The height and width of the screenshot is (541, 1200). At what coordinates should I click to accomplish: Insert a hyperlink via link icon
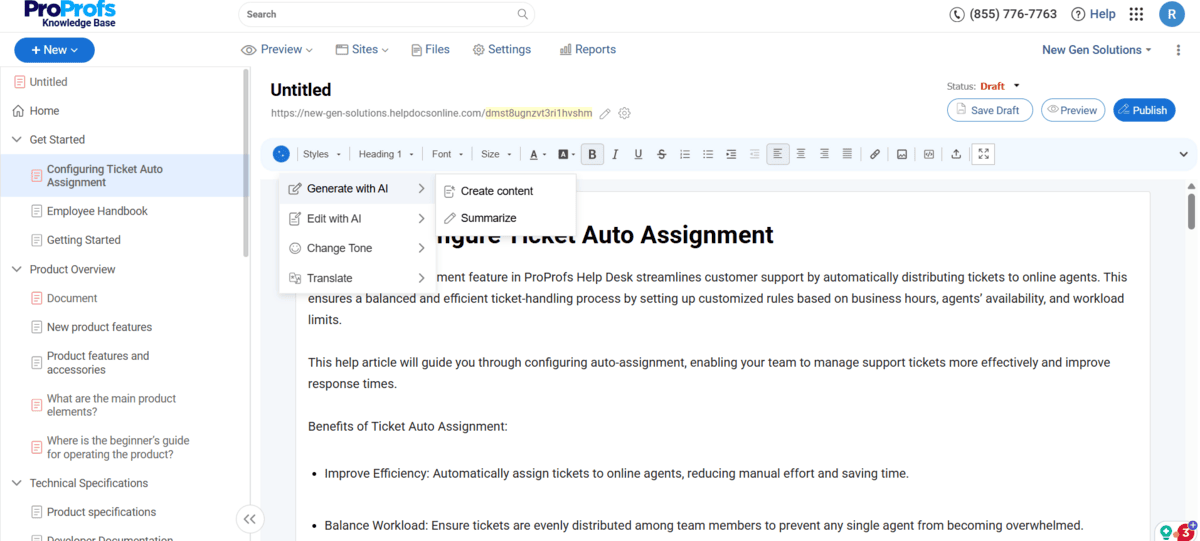875,154
